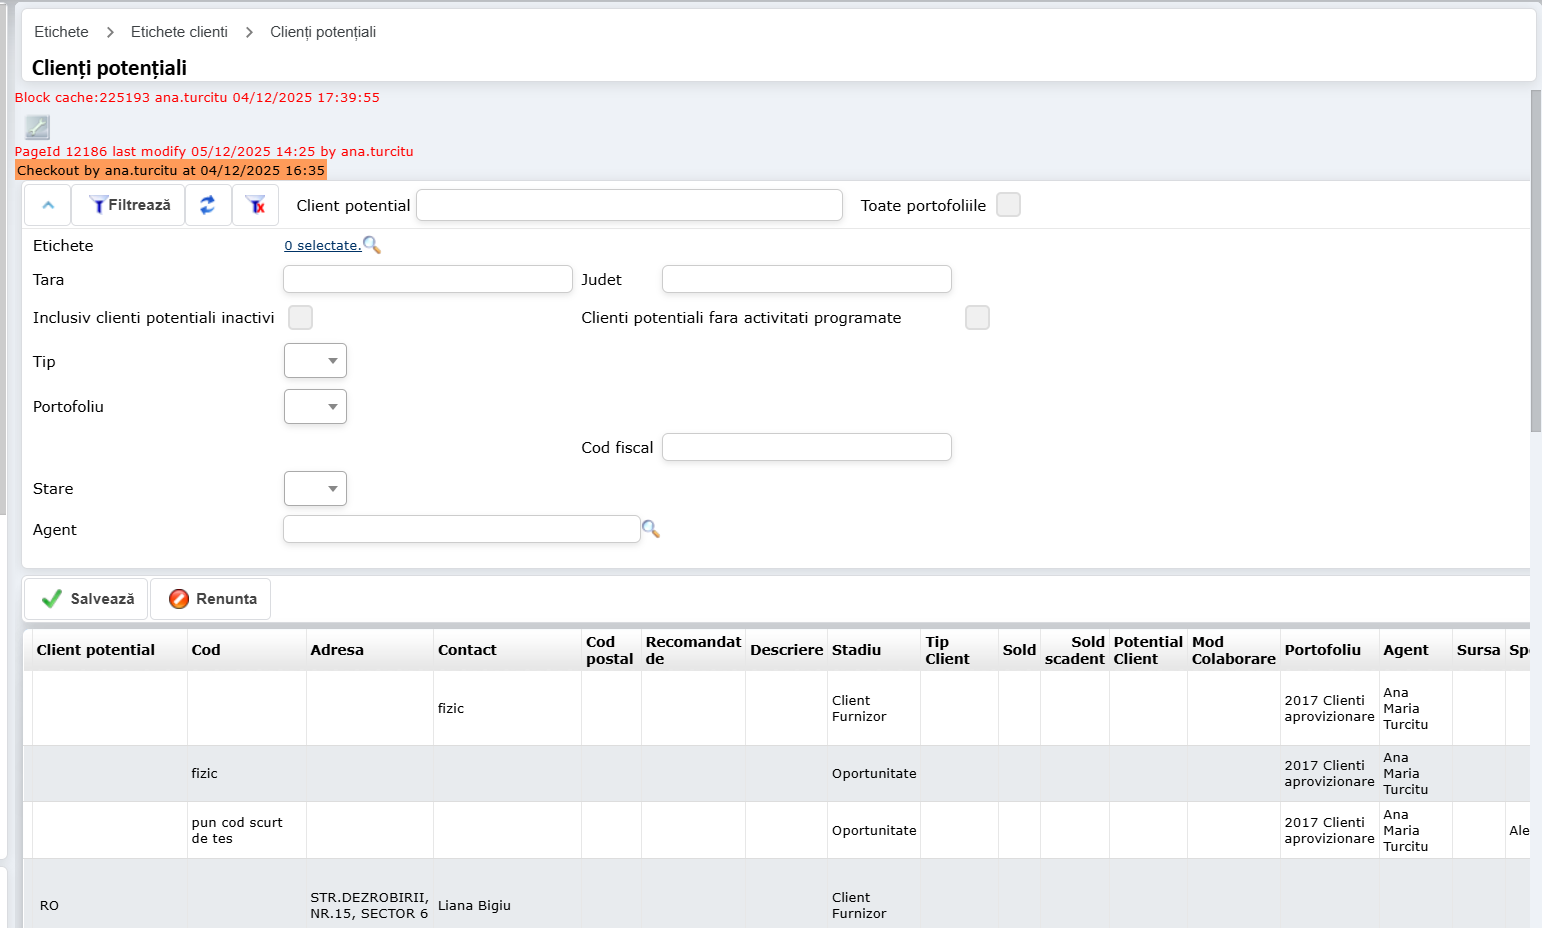Image resolution: width=1542 pixels, height=928 pixels.
Task: Open the Tip dropdown
Action: tap(315, 361)
